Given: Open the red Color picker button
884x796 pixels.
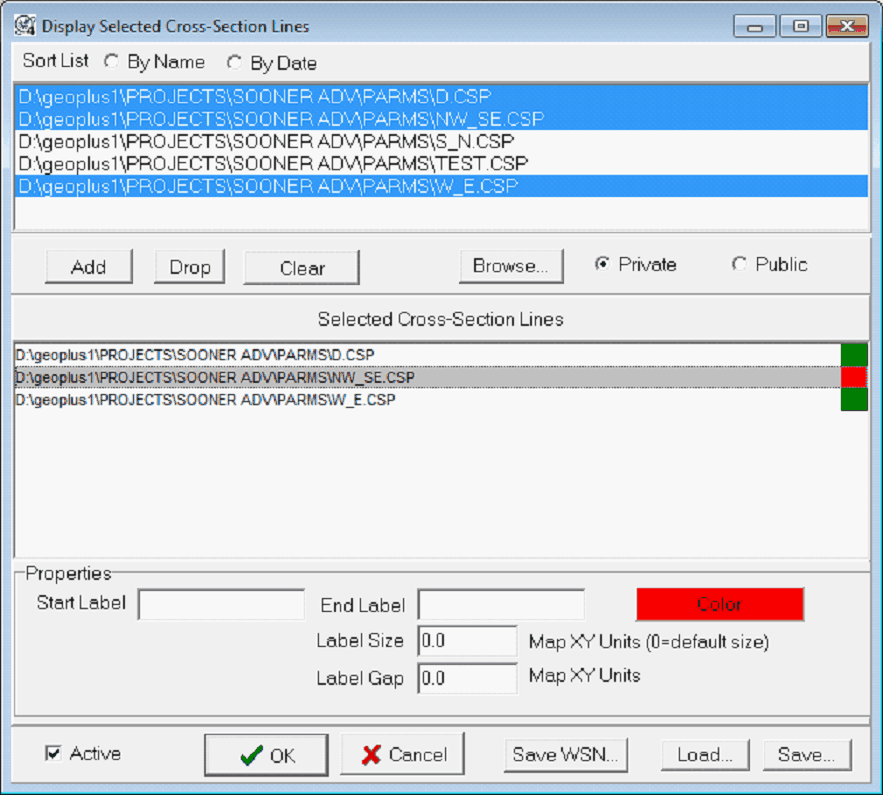Looking at the screenshot, I should pos(720,604).
